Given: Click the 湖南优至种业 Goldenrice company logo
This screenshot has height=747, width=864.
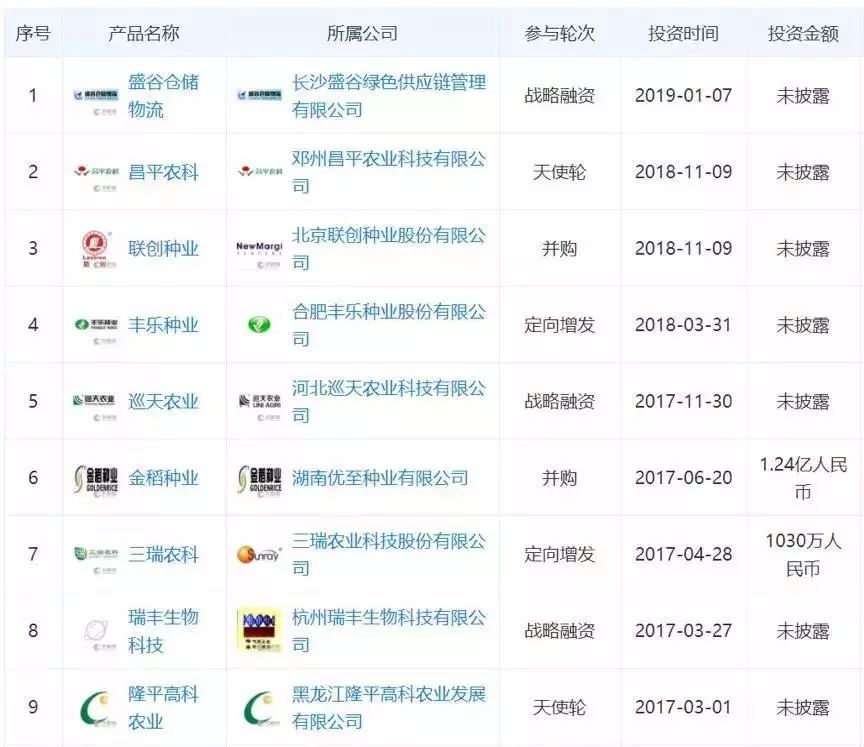Looking at the screenshot, I should (260, 479).
